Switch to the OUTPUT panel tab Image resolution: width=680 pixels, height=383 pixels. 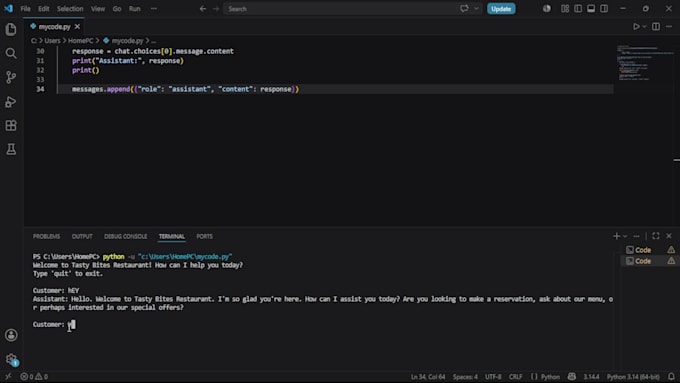(82, 236)
